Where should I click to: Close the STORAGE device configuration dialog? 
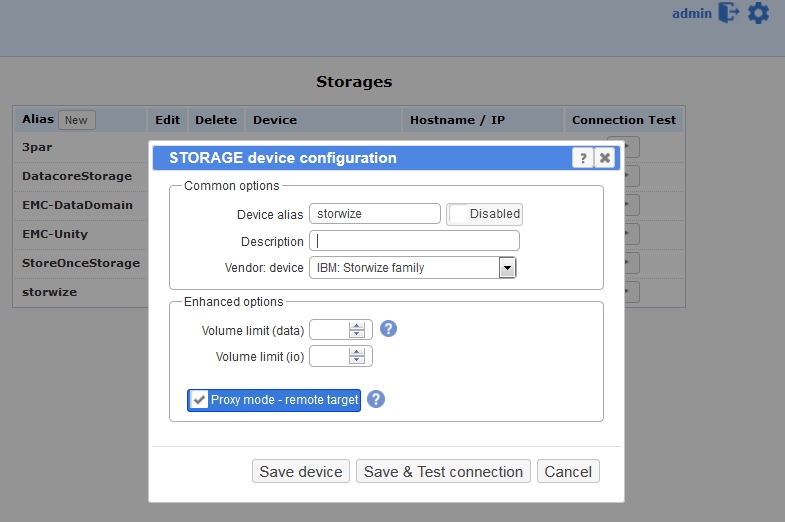coord(604,158)
